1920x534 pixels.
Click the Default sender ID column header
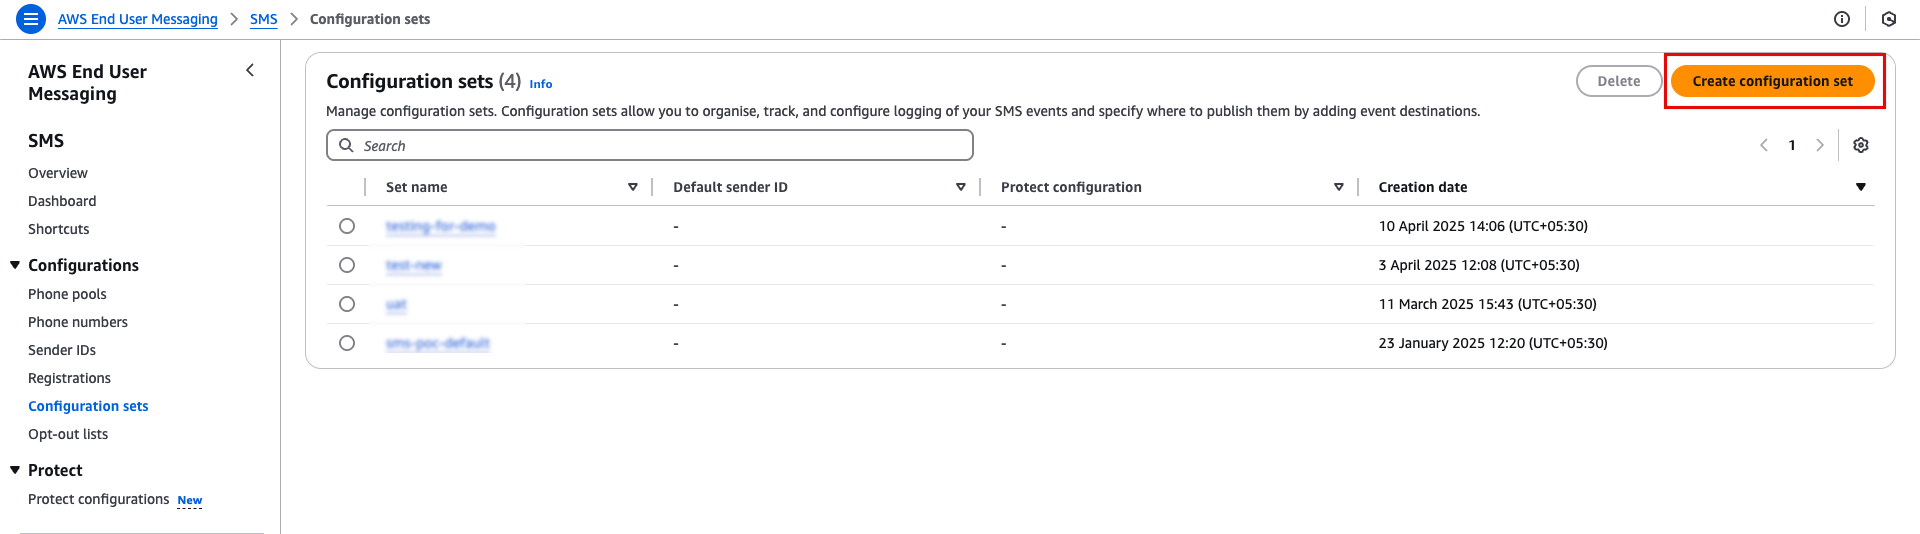coord(731,187)
